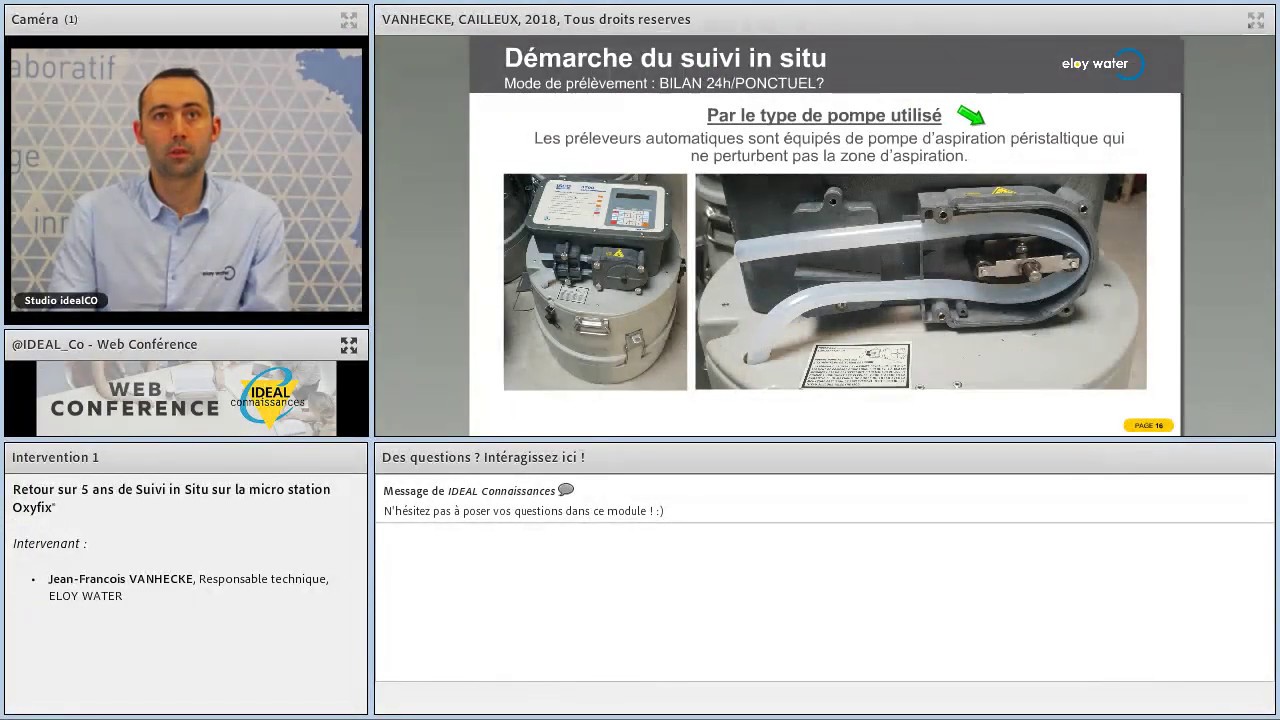Screen dimensions: 1280x720
Task: Click the Retour sur 5 ans de Suivi text
Action: [x=171, y=498]
